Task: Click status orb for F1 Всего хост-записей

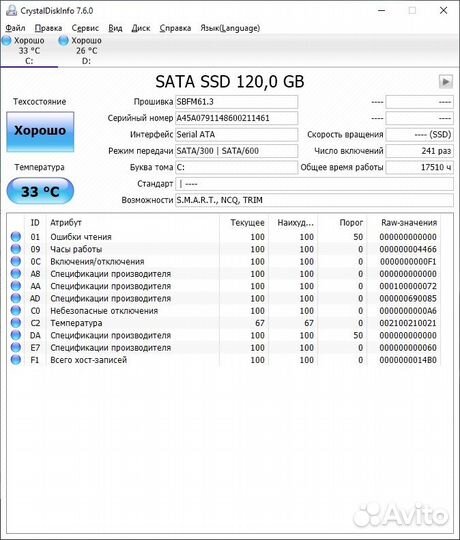Action: pos(15,360)
